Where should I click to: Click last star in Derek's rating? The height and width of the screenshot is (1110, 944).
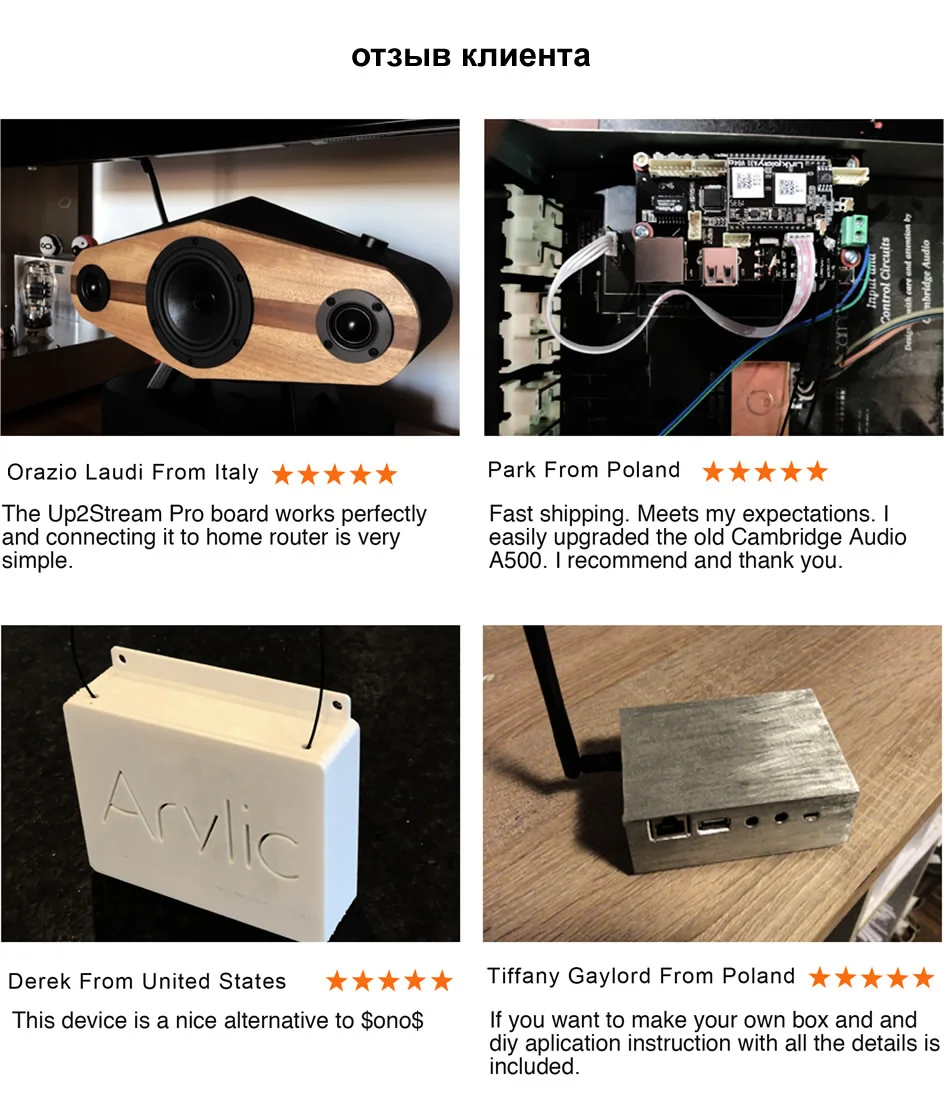point(442,980)
